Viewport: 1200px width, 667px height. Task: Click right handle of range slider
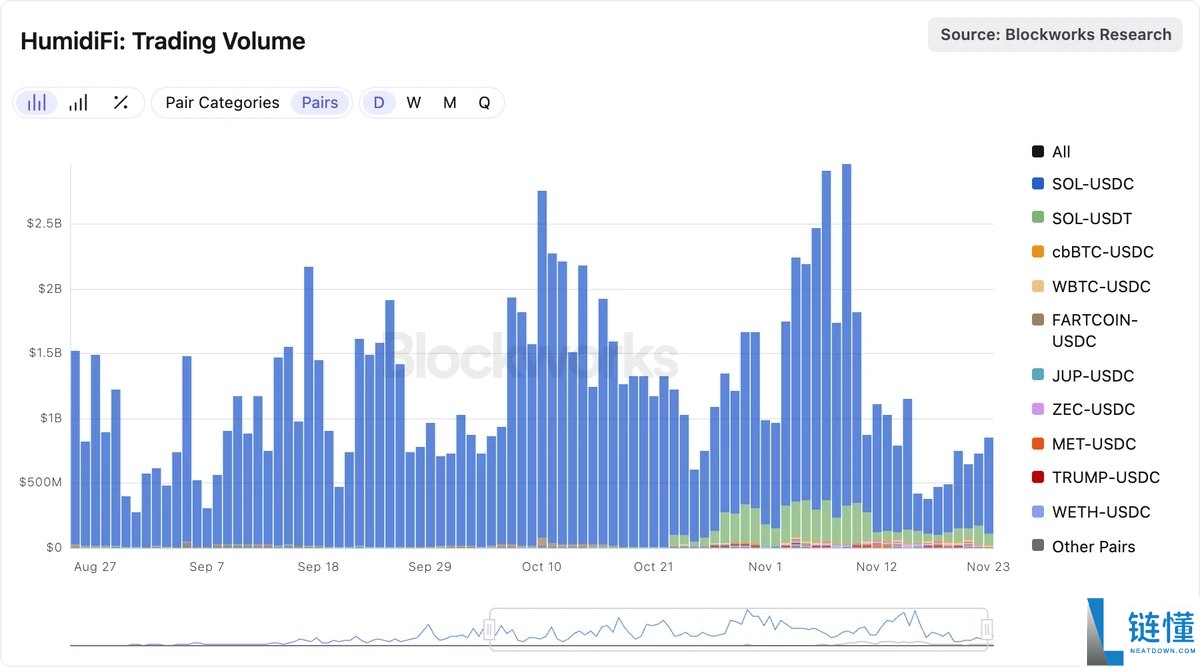tap(987, 629)
